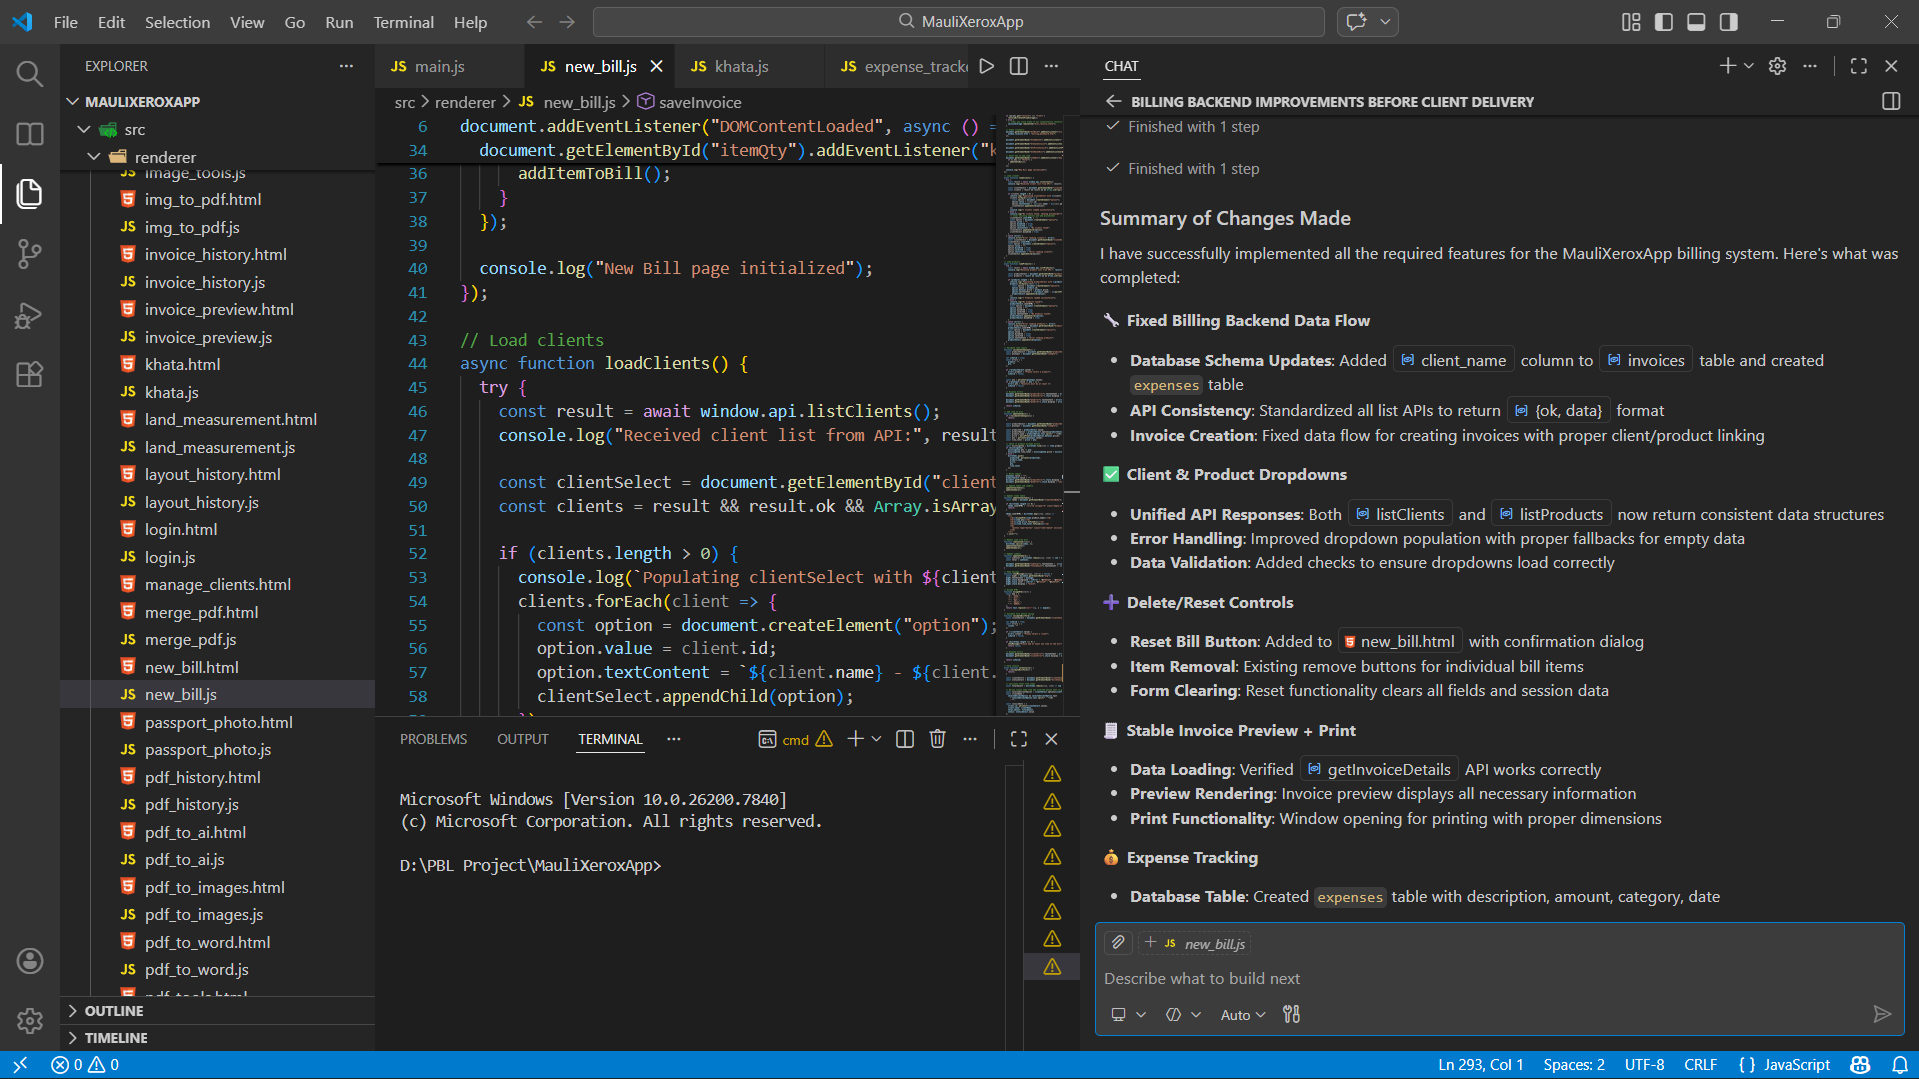
Task: Open the Auto model picker dropdown
Action: click(1242, 1014)
